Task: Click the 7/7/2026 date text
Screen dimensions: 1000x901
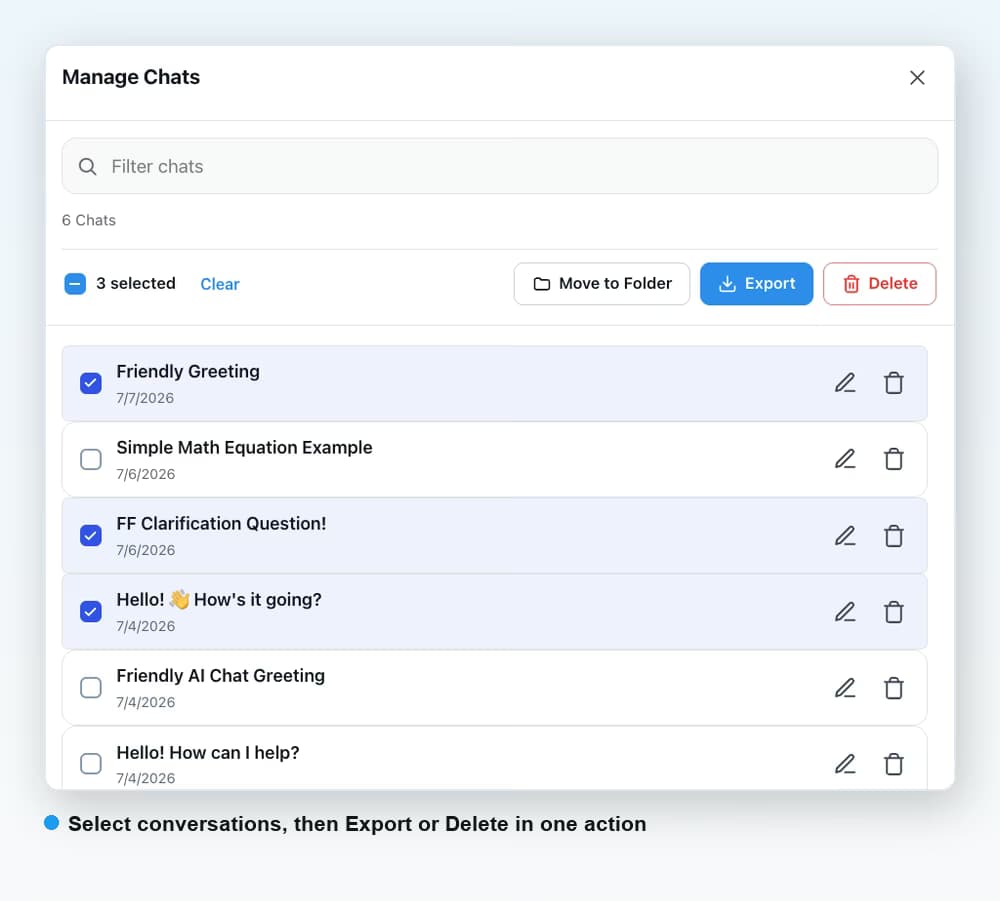Action: 145,399
